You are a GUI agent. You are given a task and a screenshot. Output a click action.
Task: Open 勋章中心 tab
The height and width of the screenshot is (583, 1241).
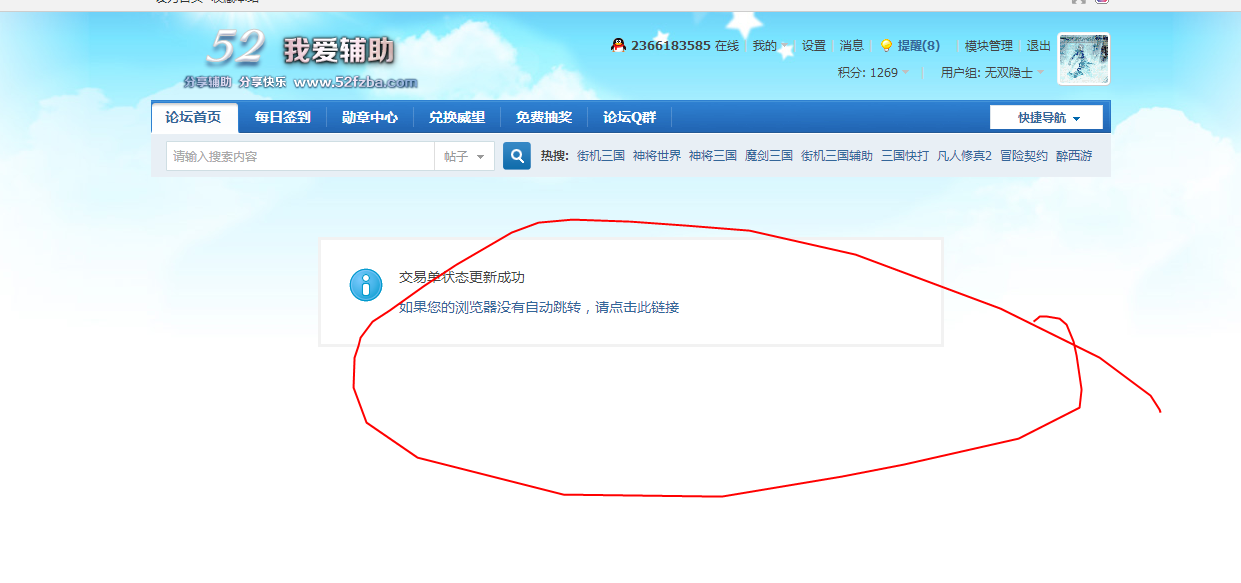[370, 117]
